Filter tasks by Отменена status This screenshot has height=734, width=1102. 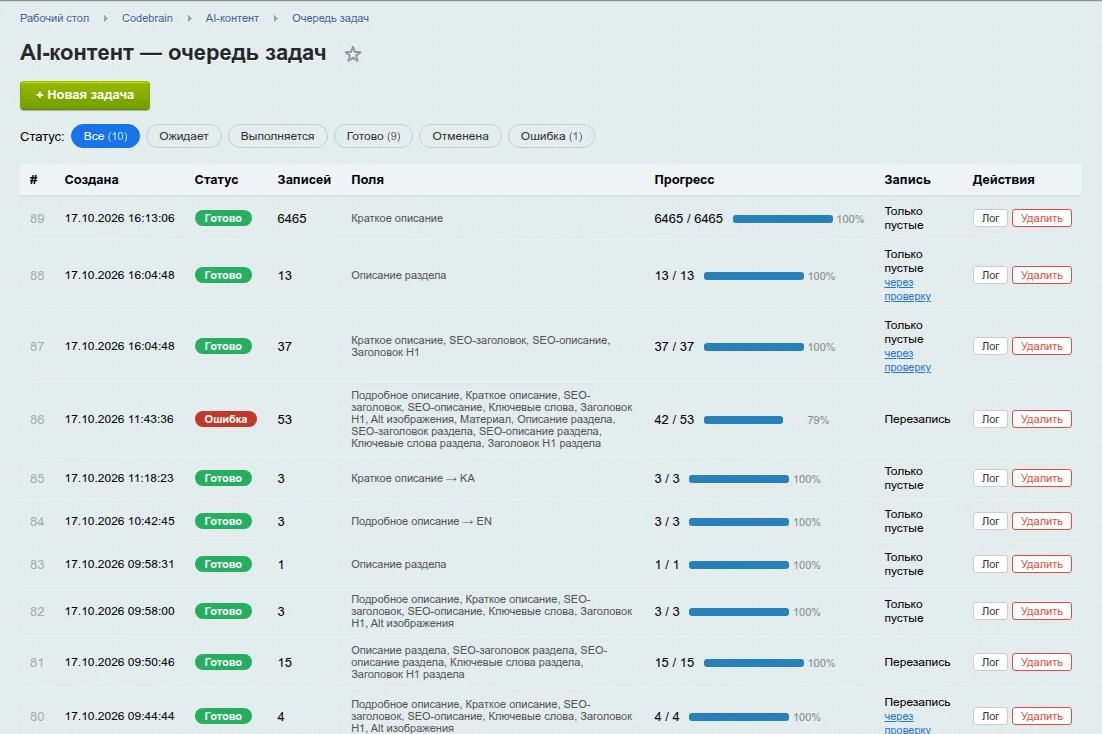(x=460, y=136)
